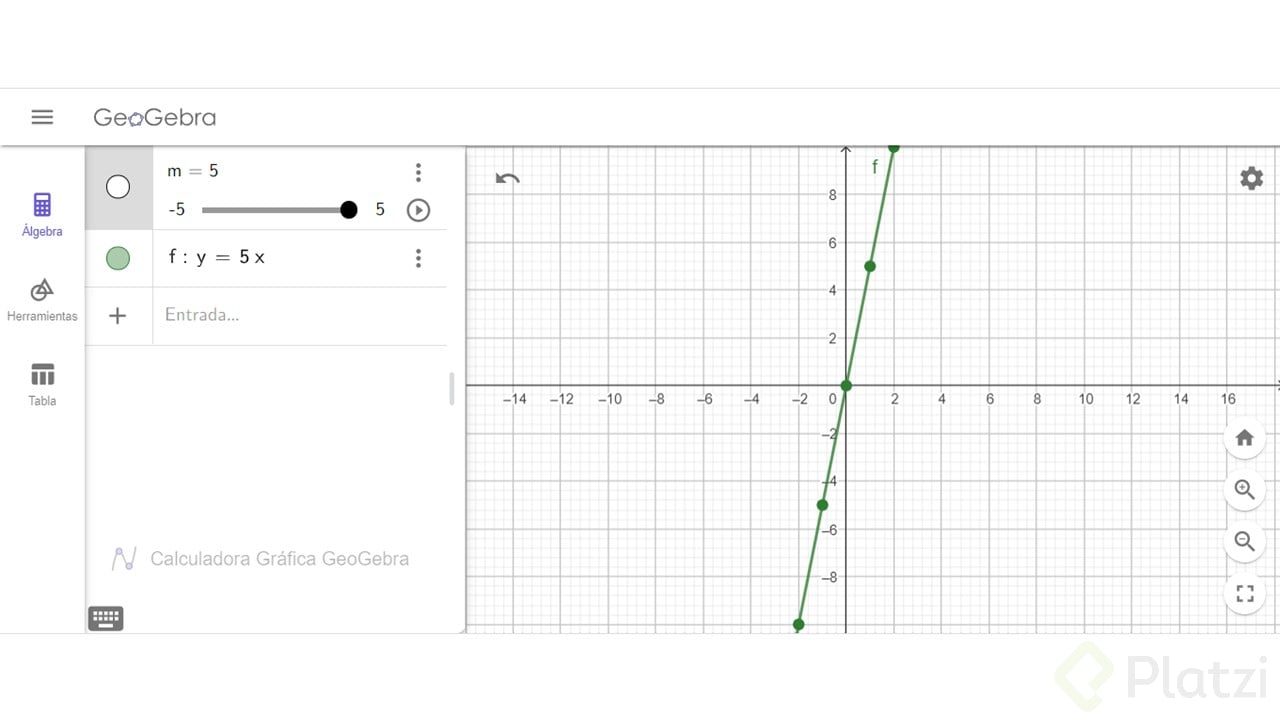Click the plus add-entry icon
The width and height of the screenshot is (1280, 720).
tap(118, 316)
